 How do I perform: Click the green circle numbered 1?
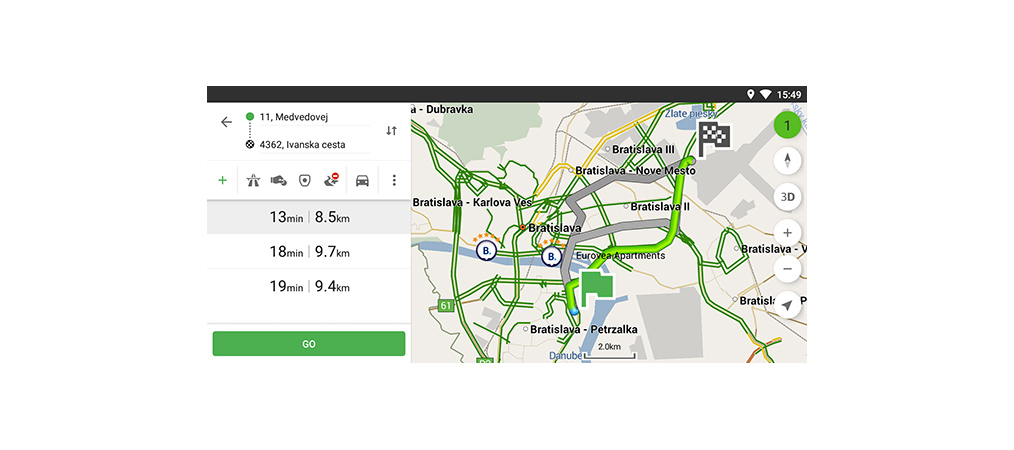click(787, 126)
